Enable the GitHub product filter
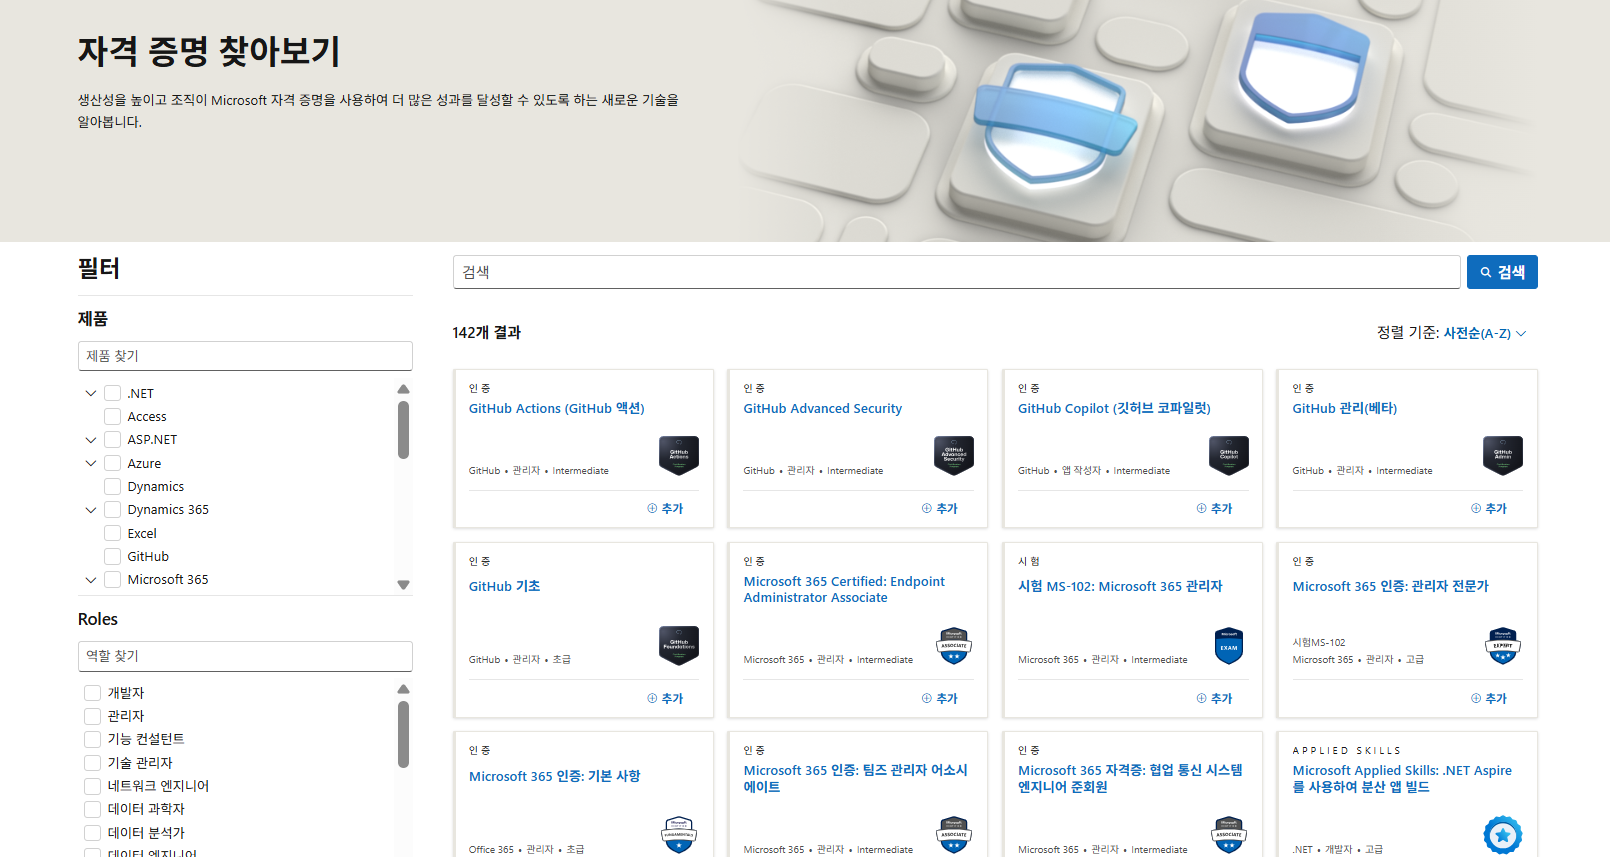The image size is (1610, 857). 113,556
